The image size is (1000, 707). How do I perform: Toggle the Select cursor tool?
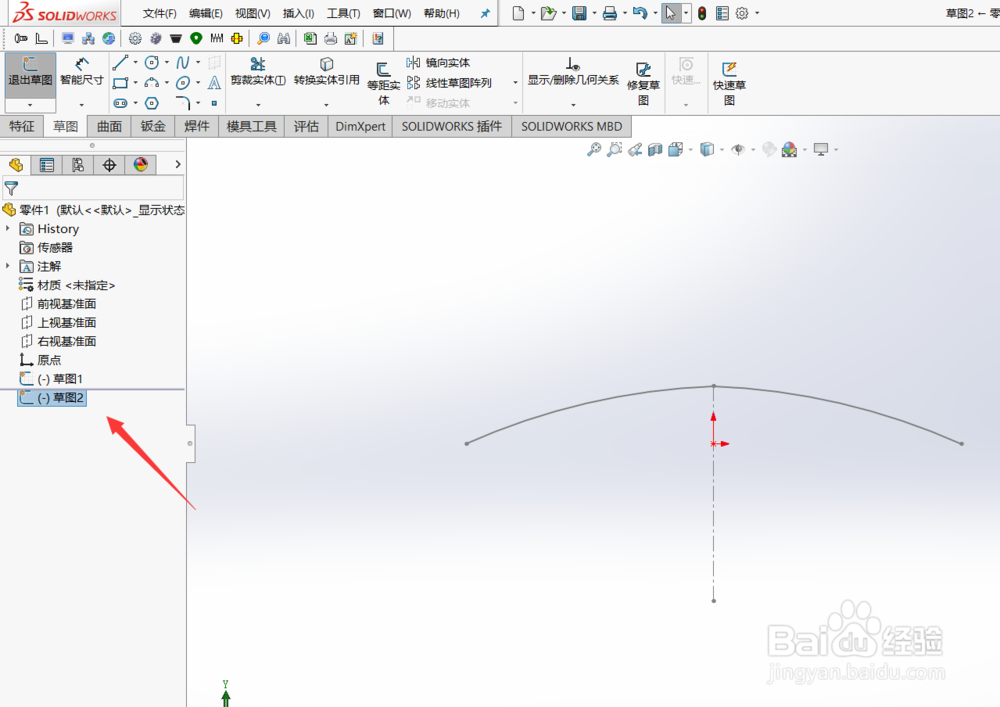click(x=670, y=13)
